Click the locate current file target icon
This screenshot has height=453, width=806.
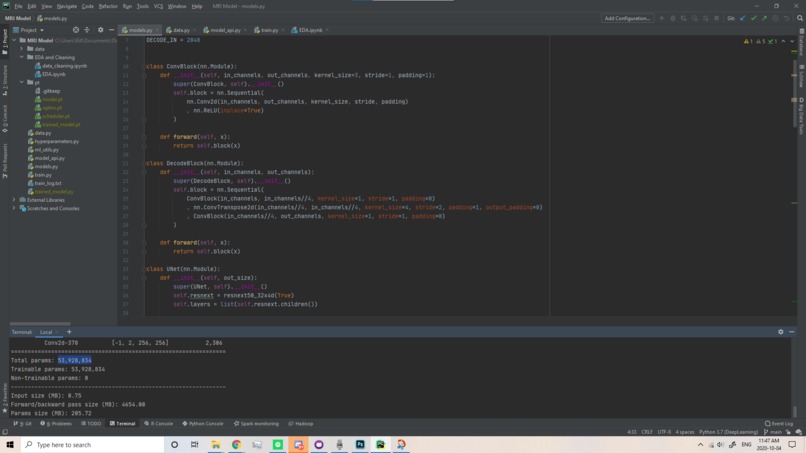[x=76, y=30]
